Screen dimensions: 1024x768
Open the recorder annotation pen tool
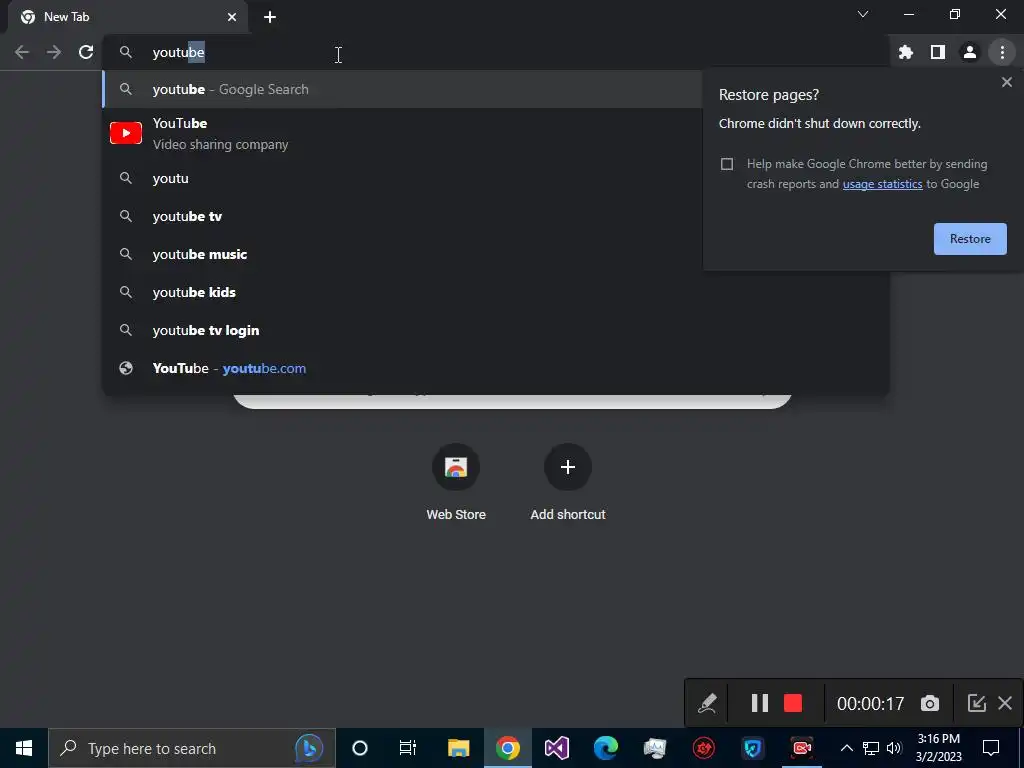coord(707,703)
